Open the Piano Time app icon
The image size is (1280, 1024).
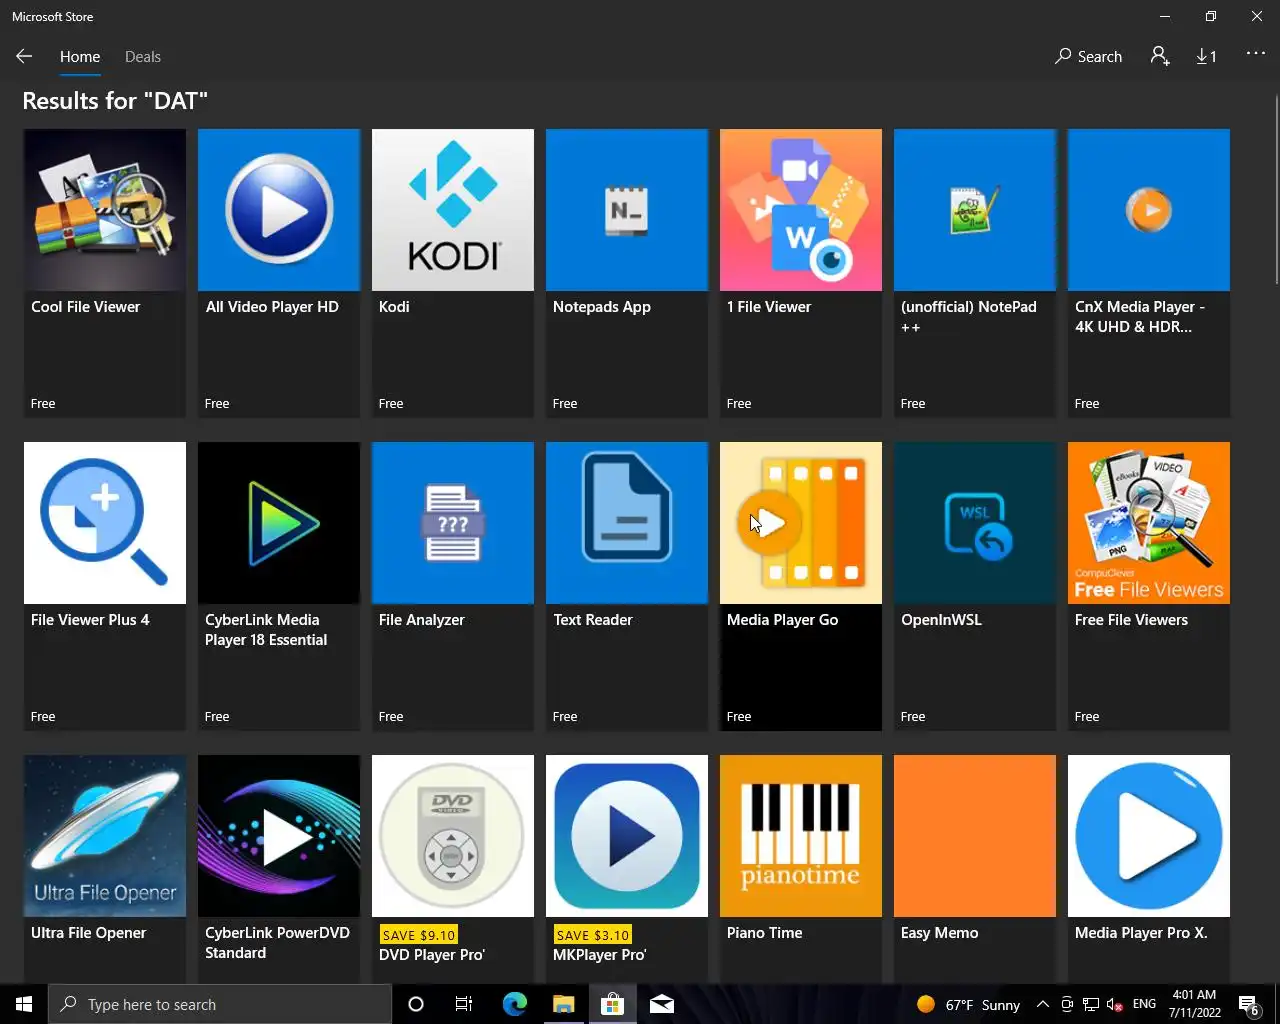point(801,836)
